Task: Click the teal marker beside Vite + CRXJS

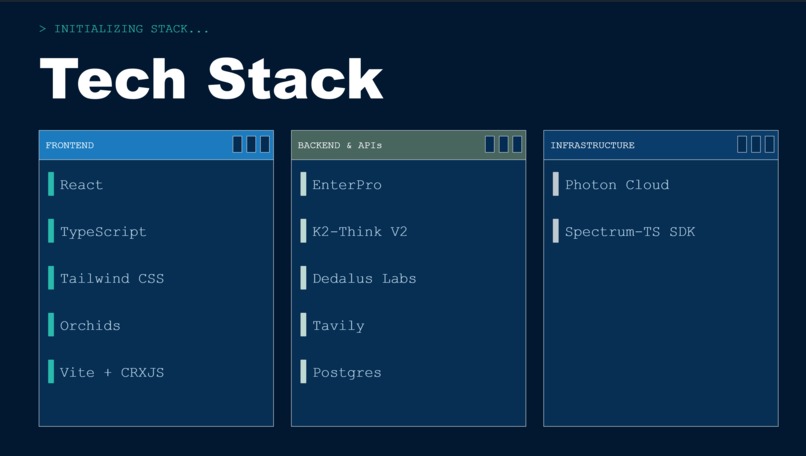Action: click(x=51, y=372)
